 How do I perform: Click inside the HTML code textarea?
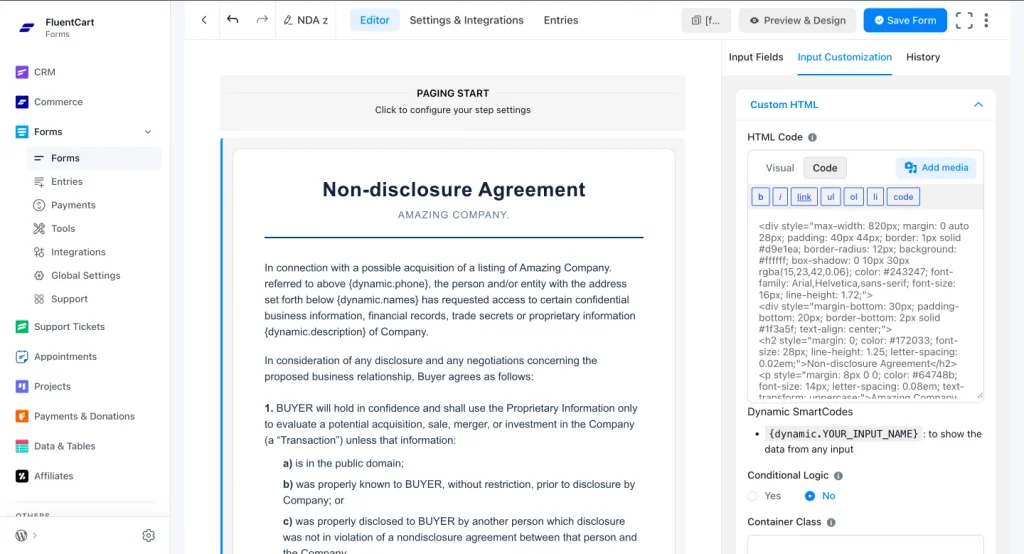point(865,306)
